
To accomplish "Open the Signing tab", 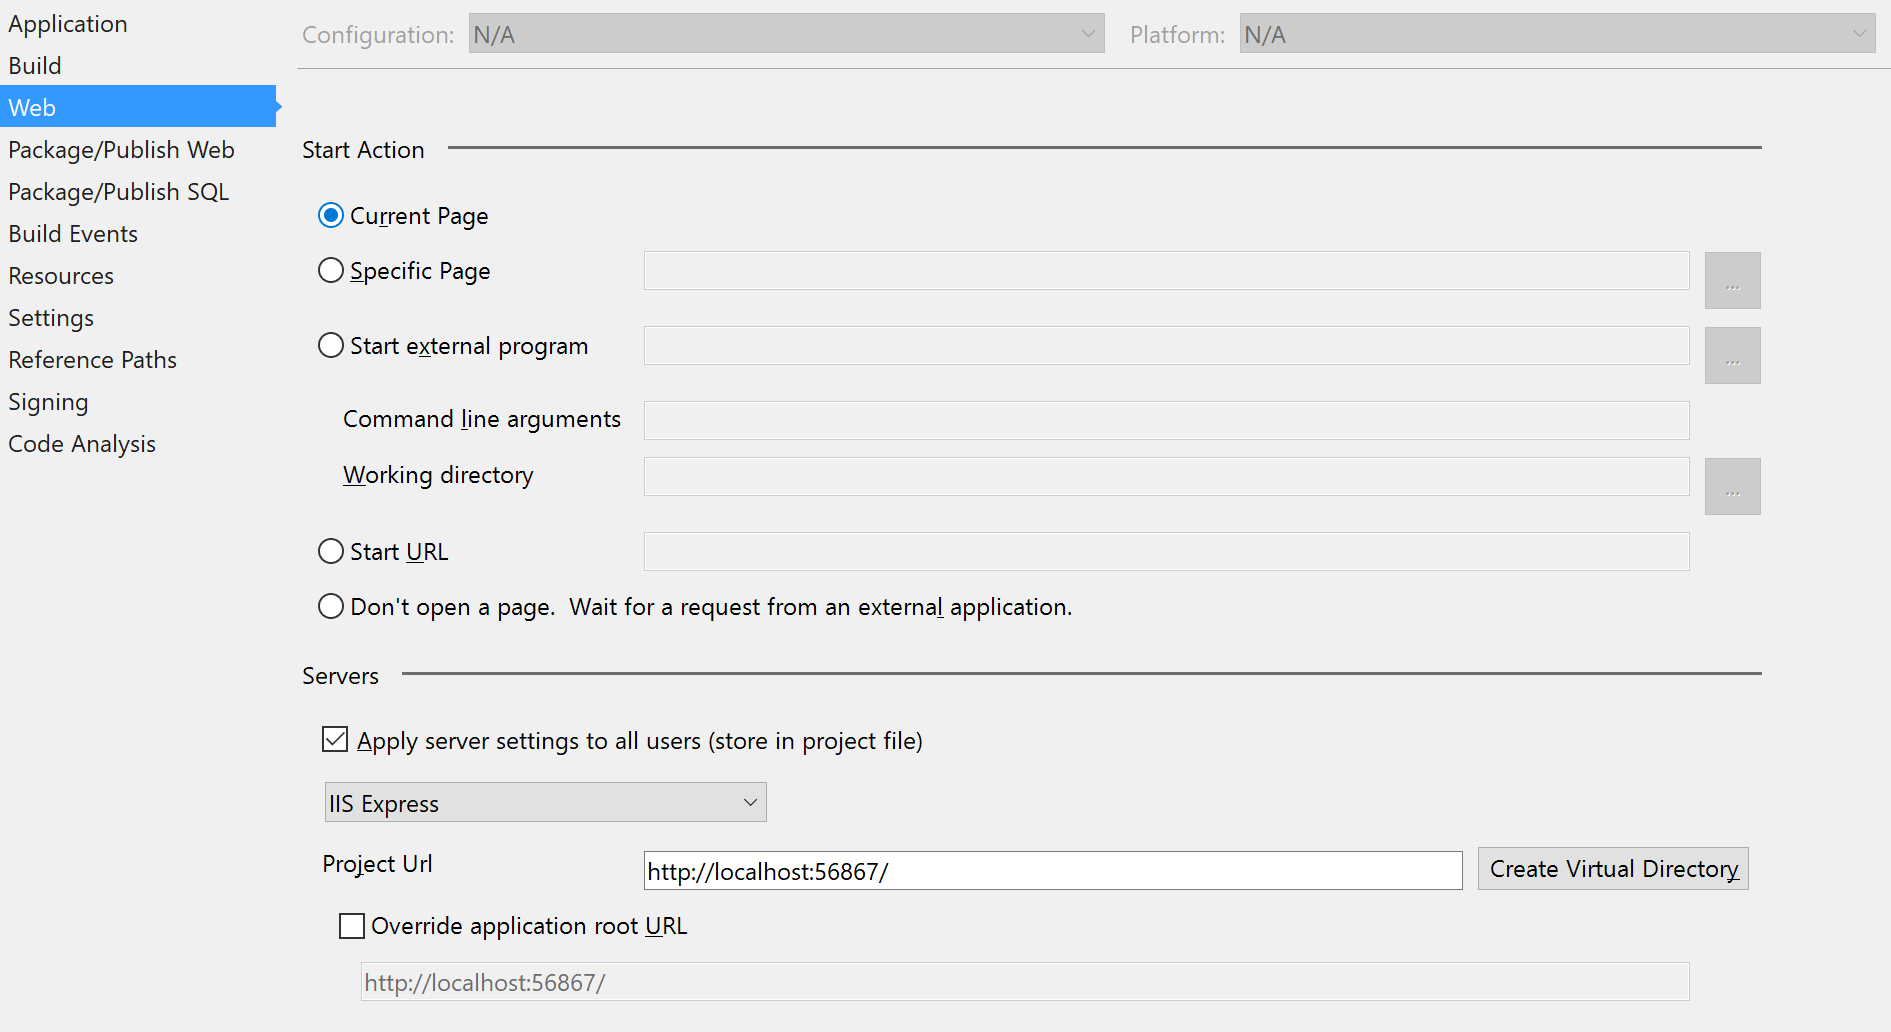I will [48, 402].
